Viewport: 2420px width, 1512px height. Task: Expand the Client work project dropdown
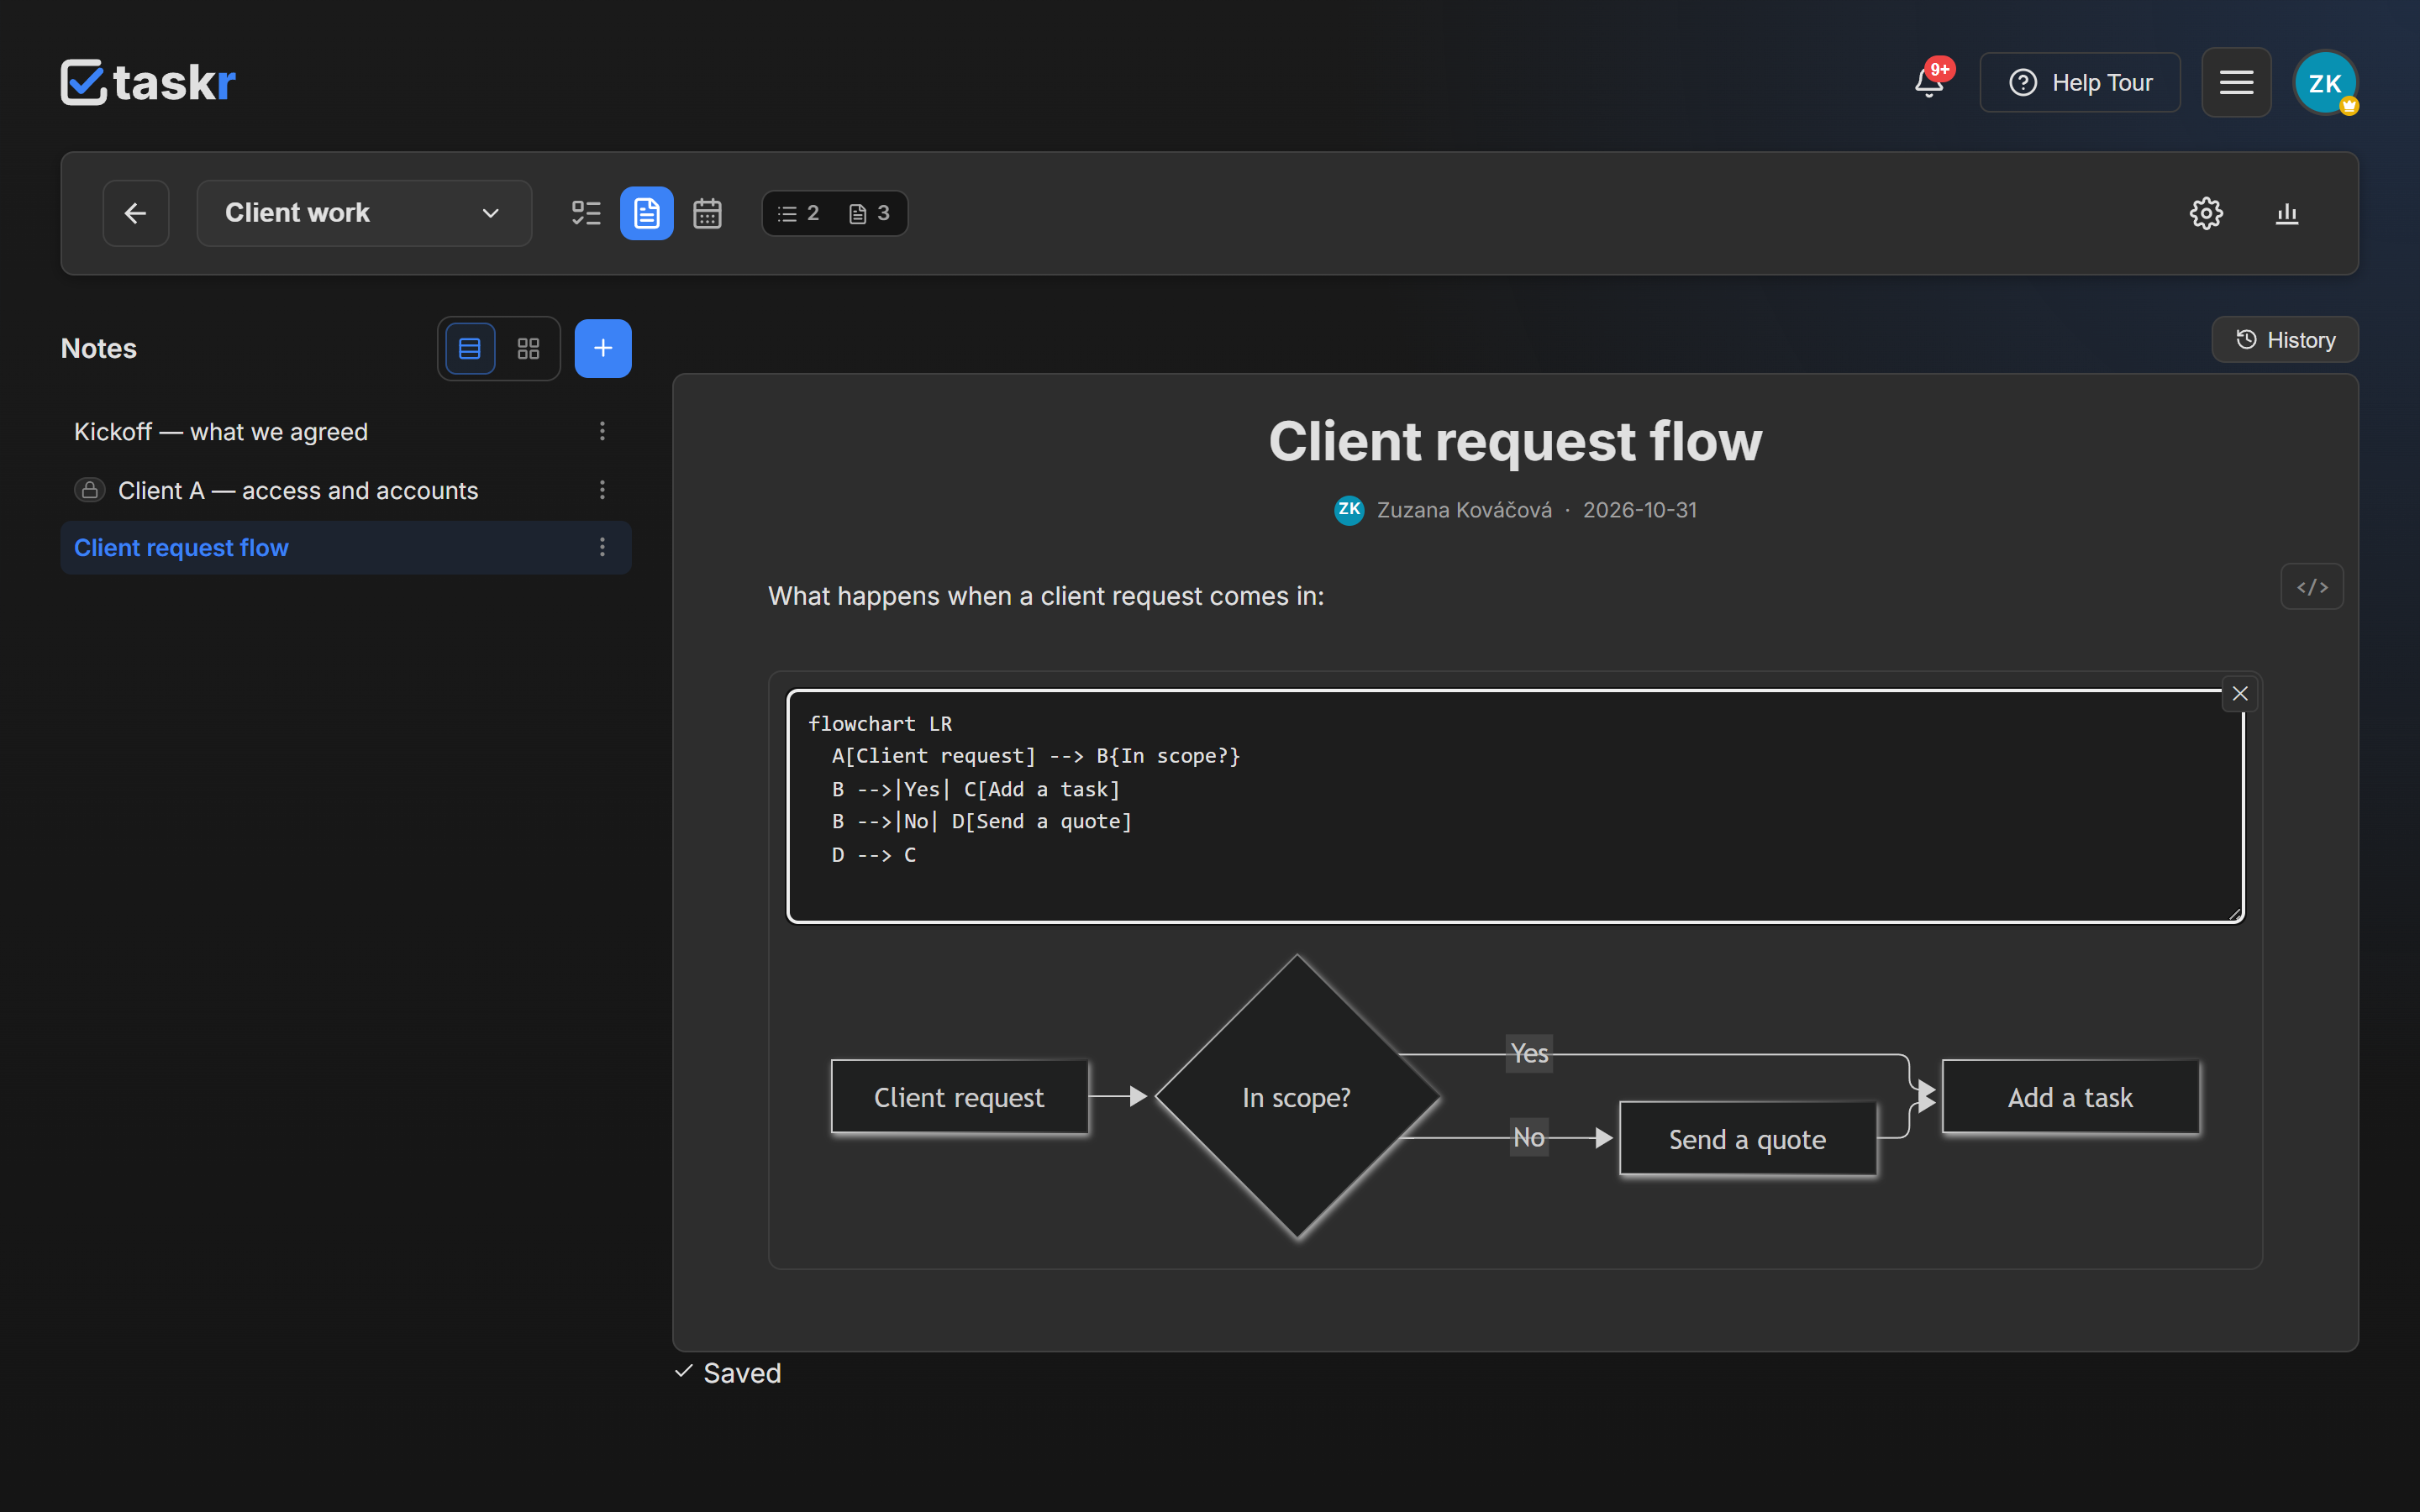(x=364, y=213)
